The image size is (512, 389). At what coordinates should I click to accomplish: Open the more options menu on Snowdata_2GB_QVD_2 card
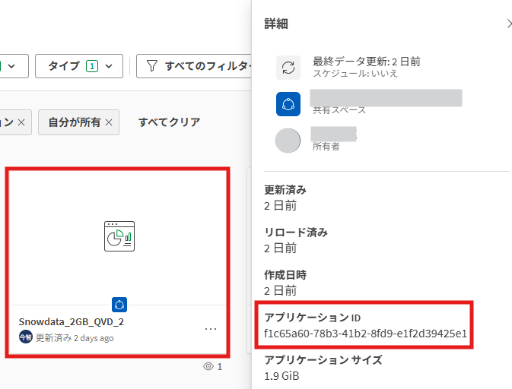click(211, 329)
